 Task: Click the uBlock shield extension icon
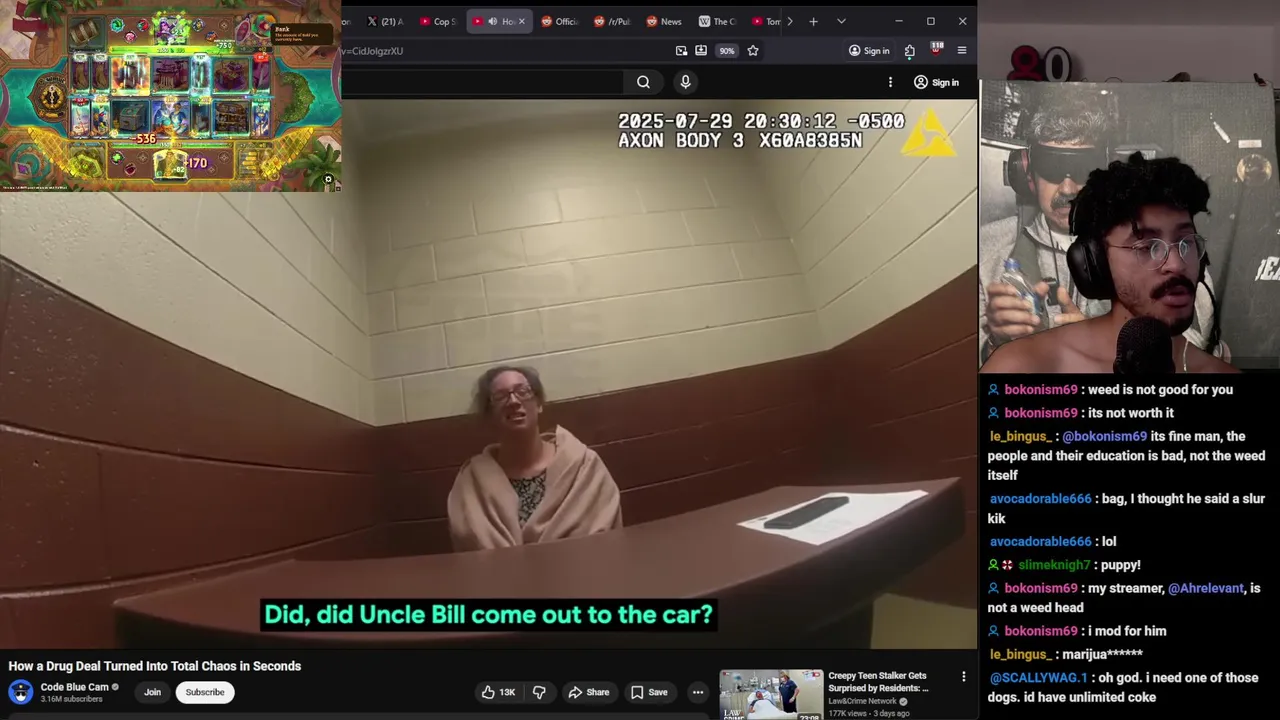coord(936,50)
